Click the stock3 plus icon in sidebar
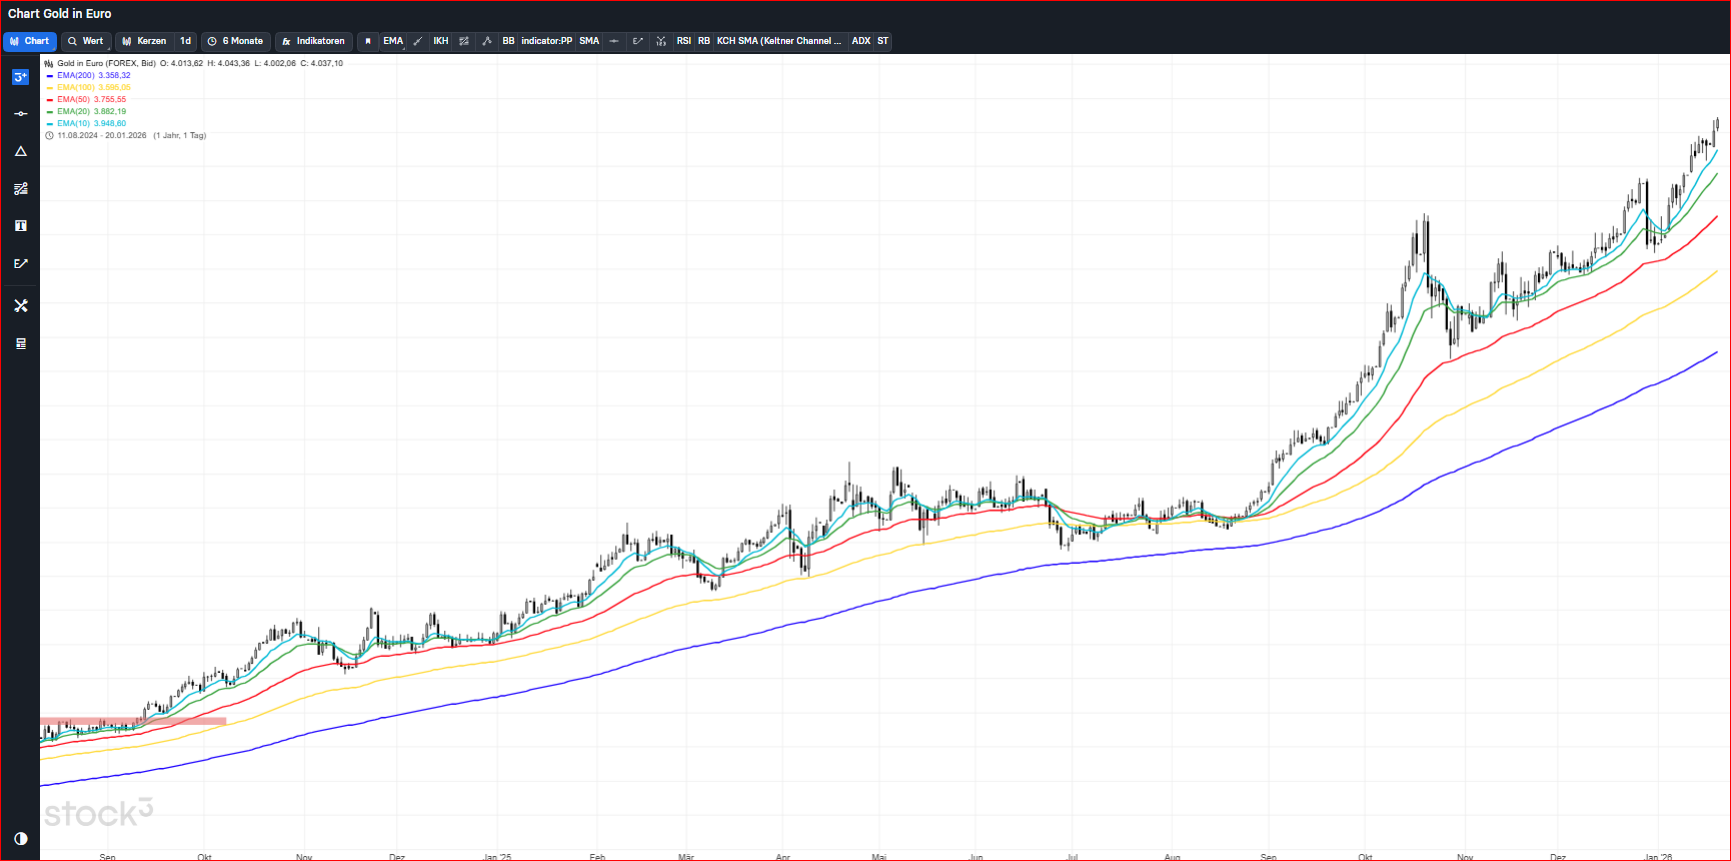This screenshot has height=861, width=1731. 20,77
